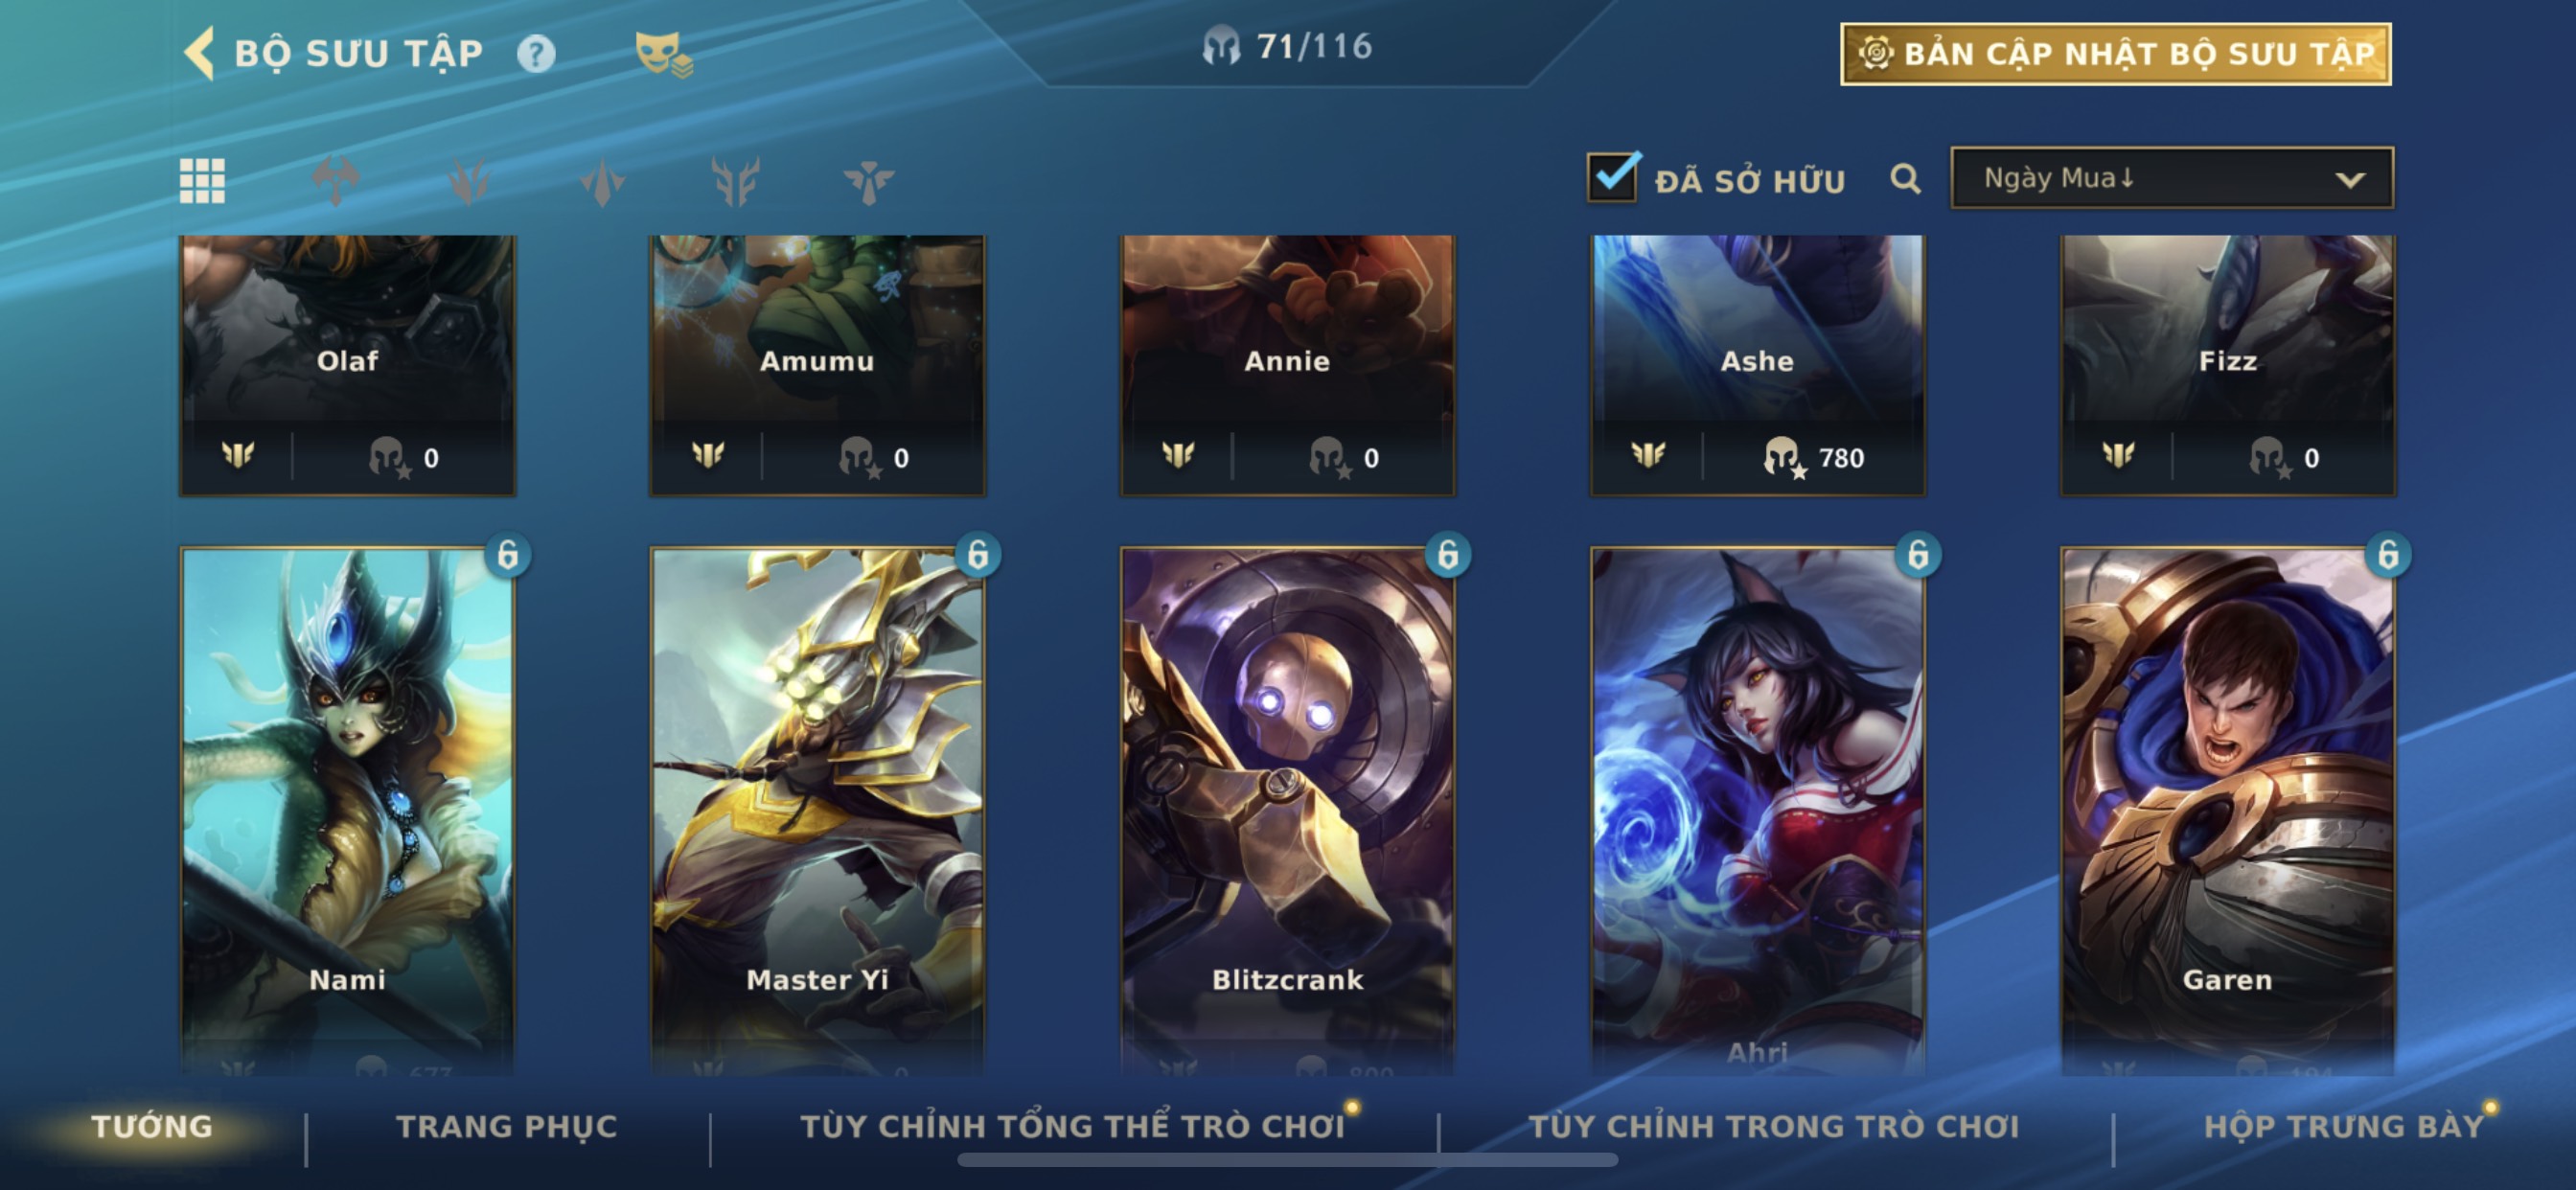The width and height of the screenshot is (2576, 1190).
Task: Open the theater mask loadout icon
Action: tap(663, 54)
